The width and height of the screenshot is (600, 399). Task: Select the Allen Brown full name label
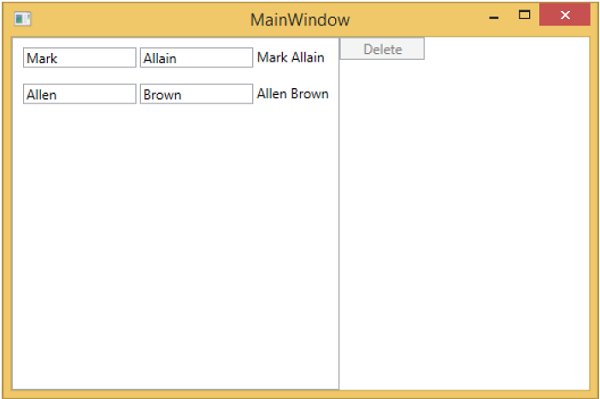pyautogui.click(x=293, y=94)
